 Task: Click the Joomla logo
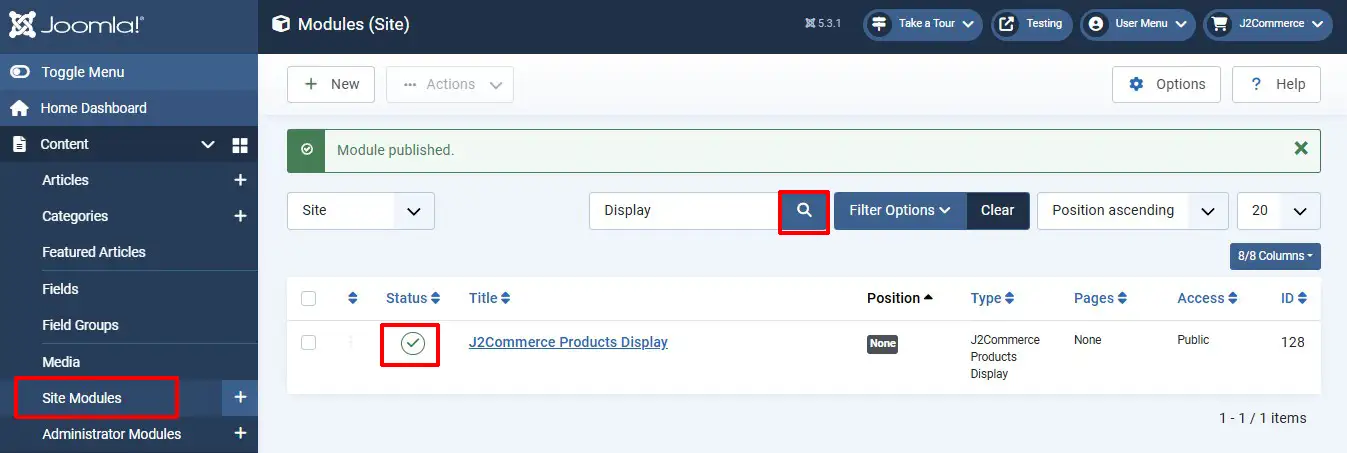tap(78, 24)
